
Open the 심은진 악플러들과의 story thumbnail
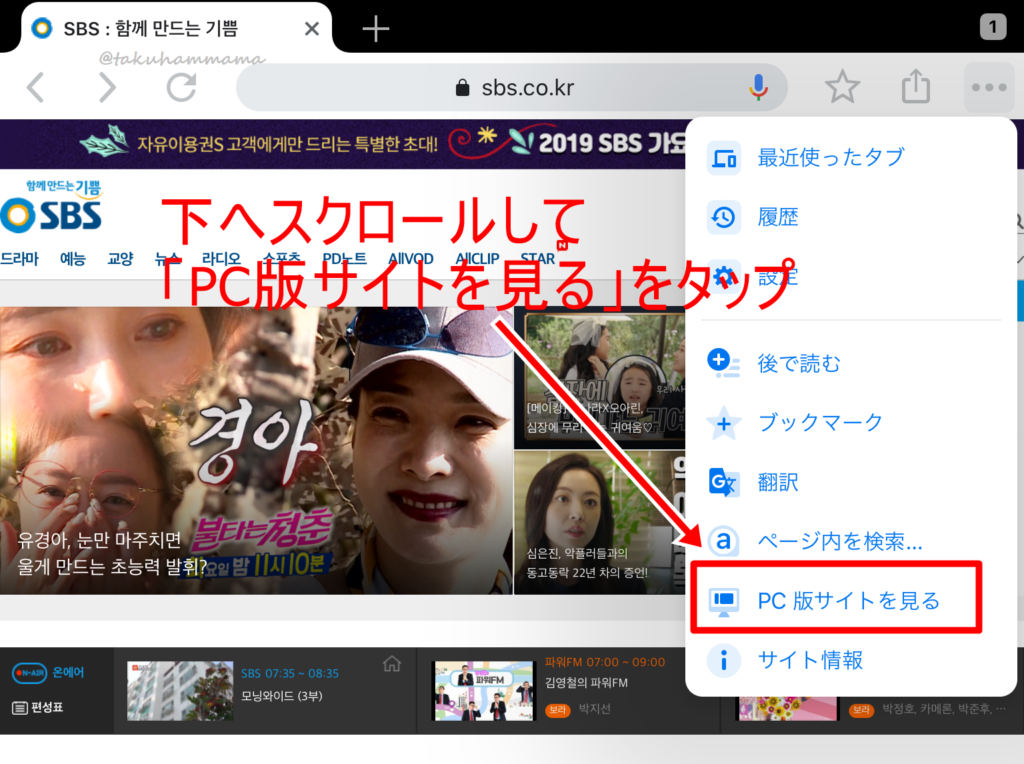[600, 522]
